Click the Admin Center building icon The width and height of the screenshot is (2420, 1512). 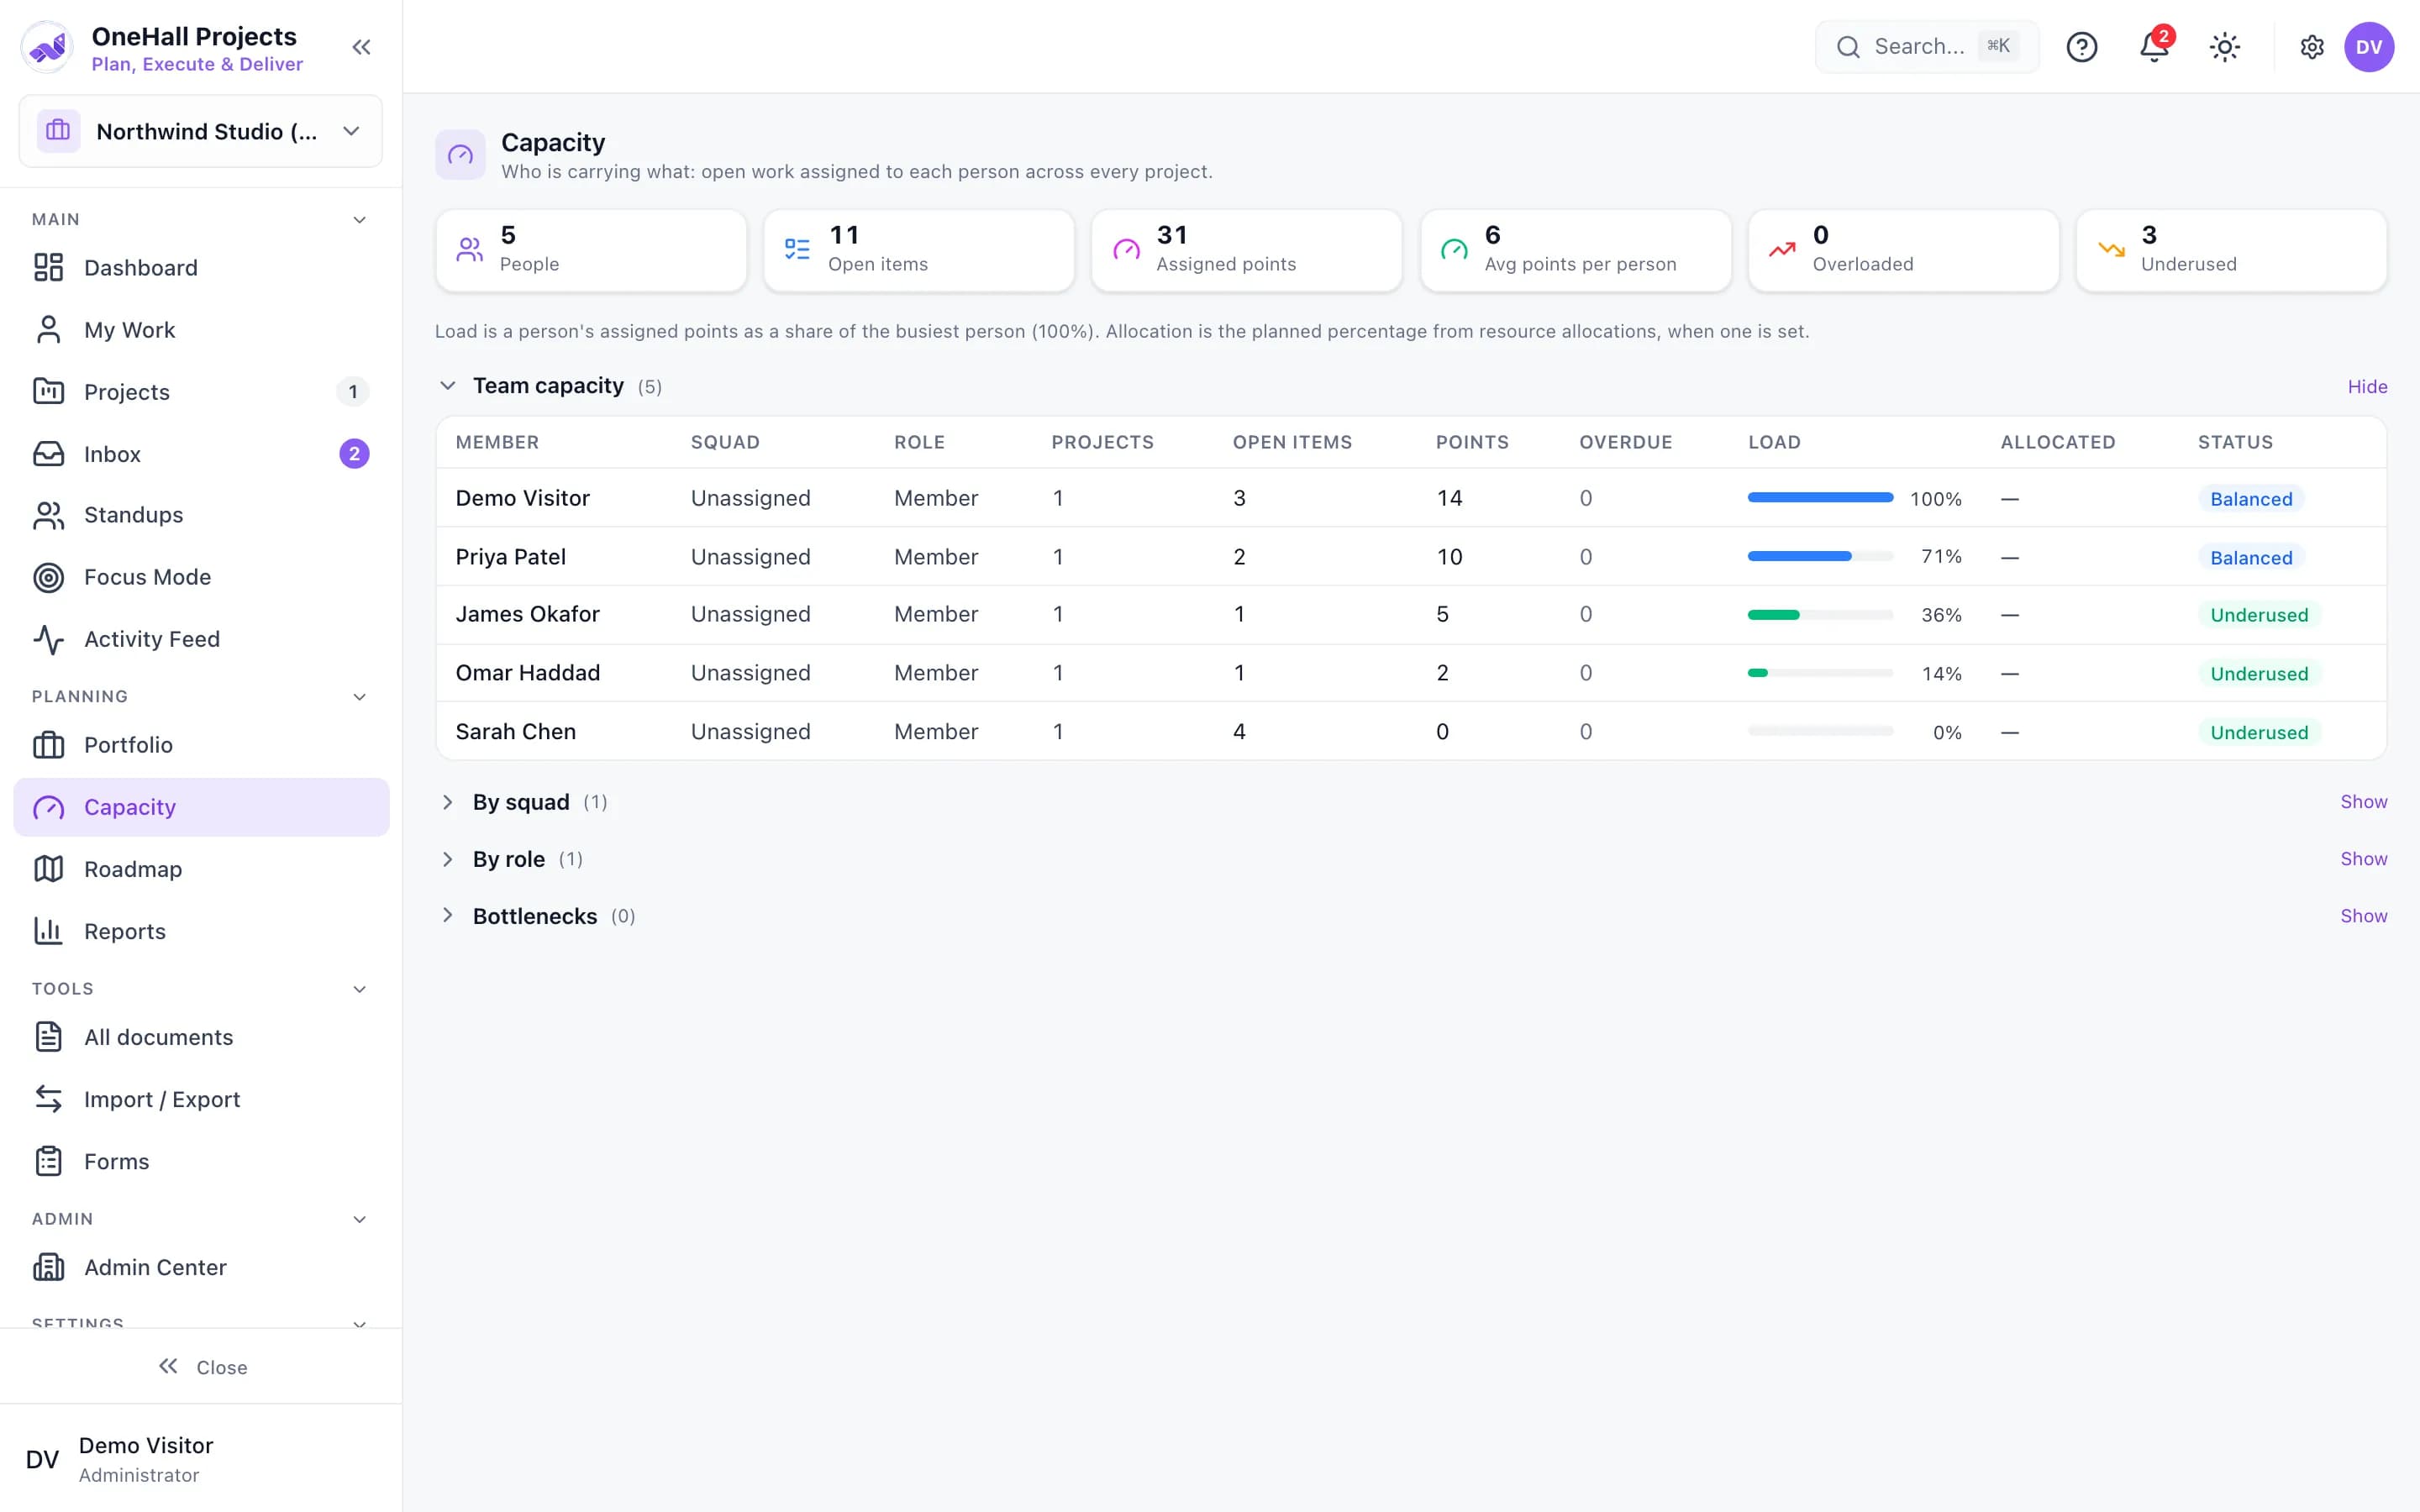pos(48,1267)
